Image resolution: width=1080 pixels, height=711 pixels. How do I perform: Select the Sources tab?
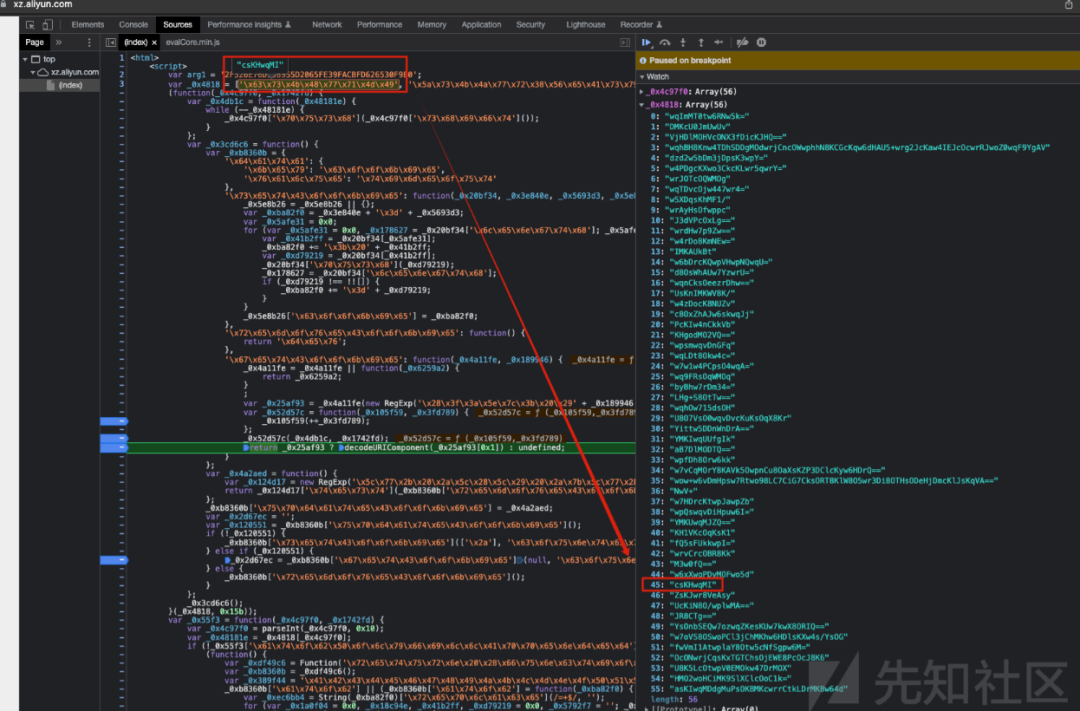178,25
